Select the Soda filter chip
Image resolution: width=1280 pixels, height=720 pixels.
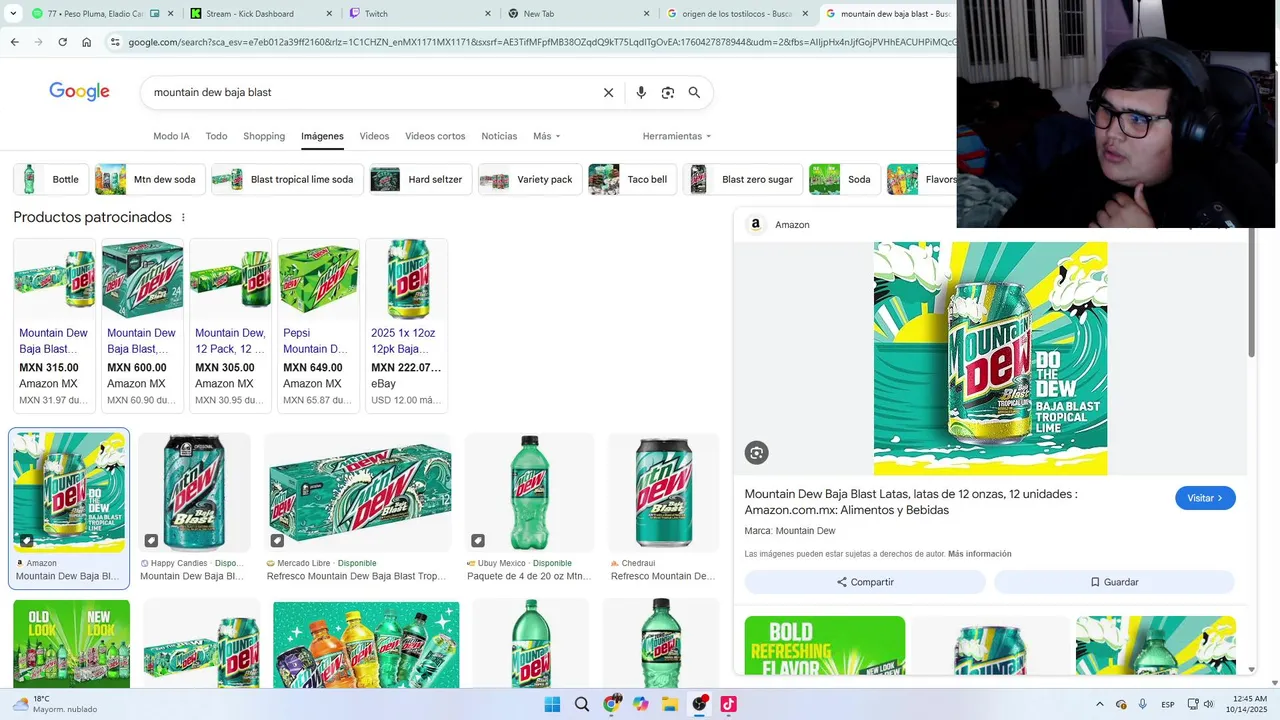click(844, 179)
